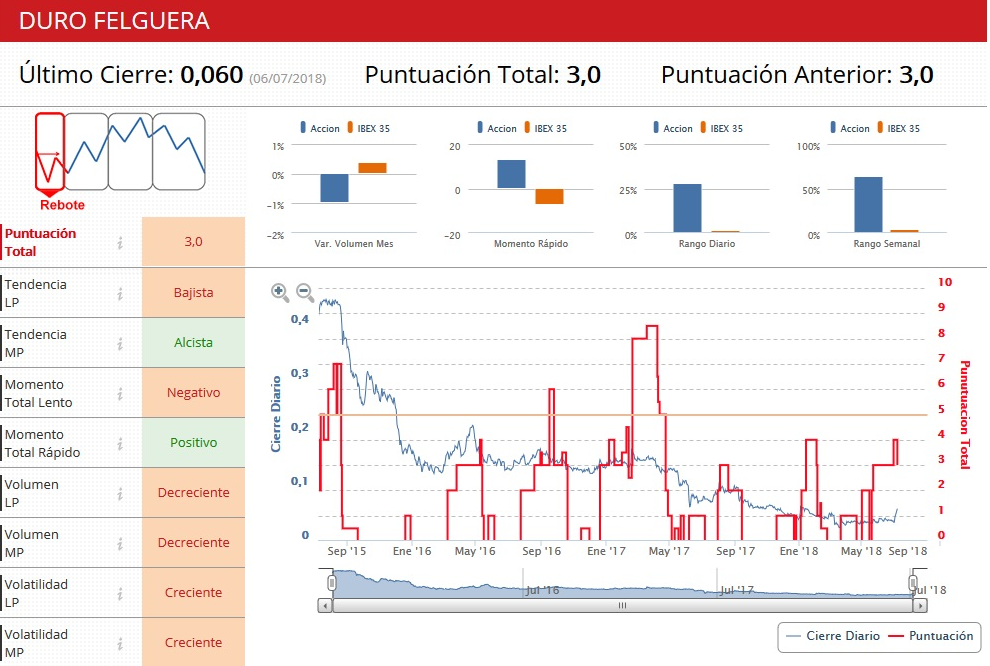
Task: Toggle Cierre Diario line in legend
Action: point(833,636)
